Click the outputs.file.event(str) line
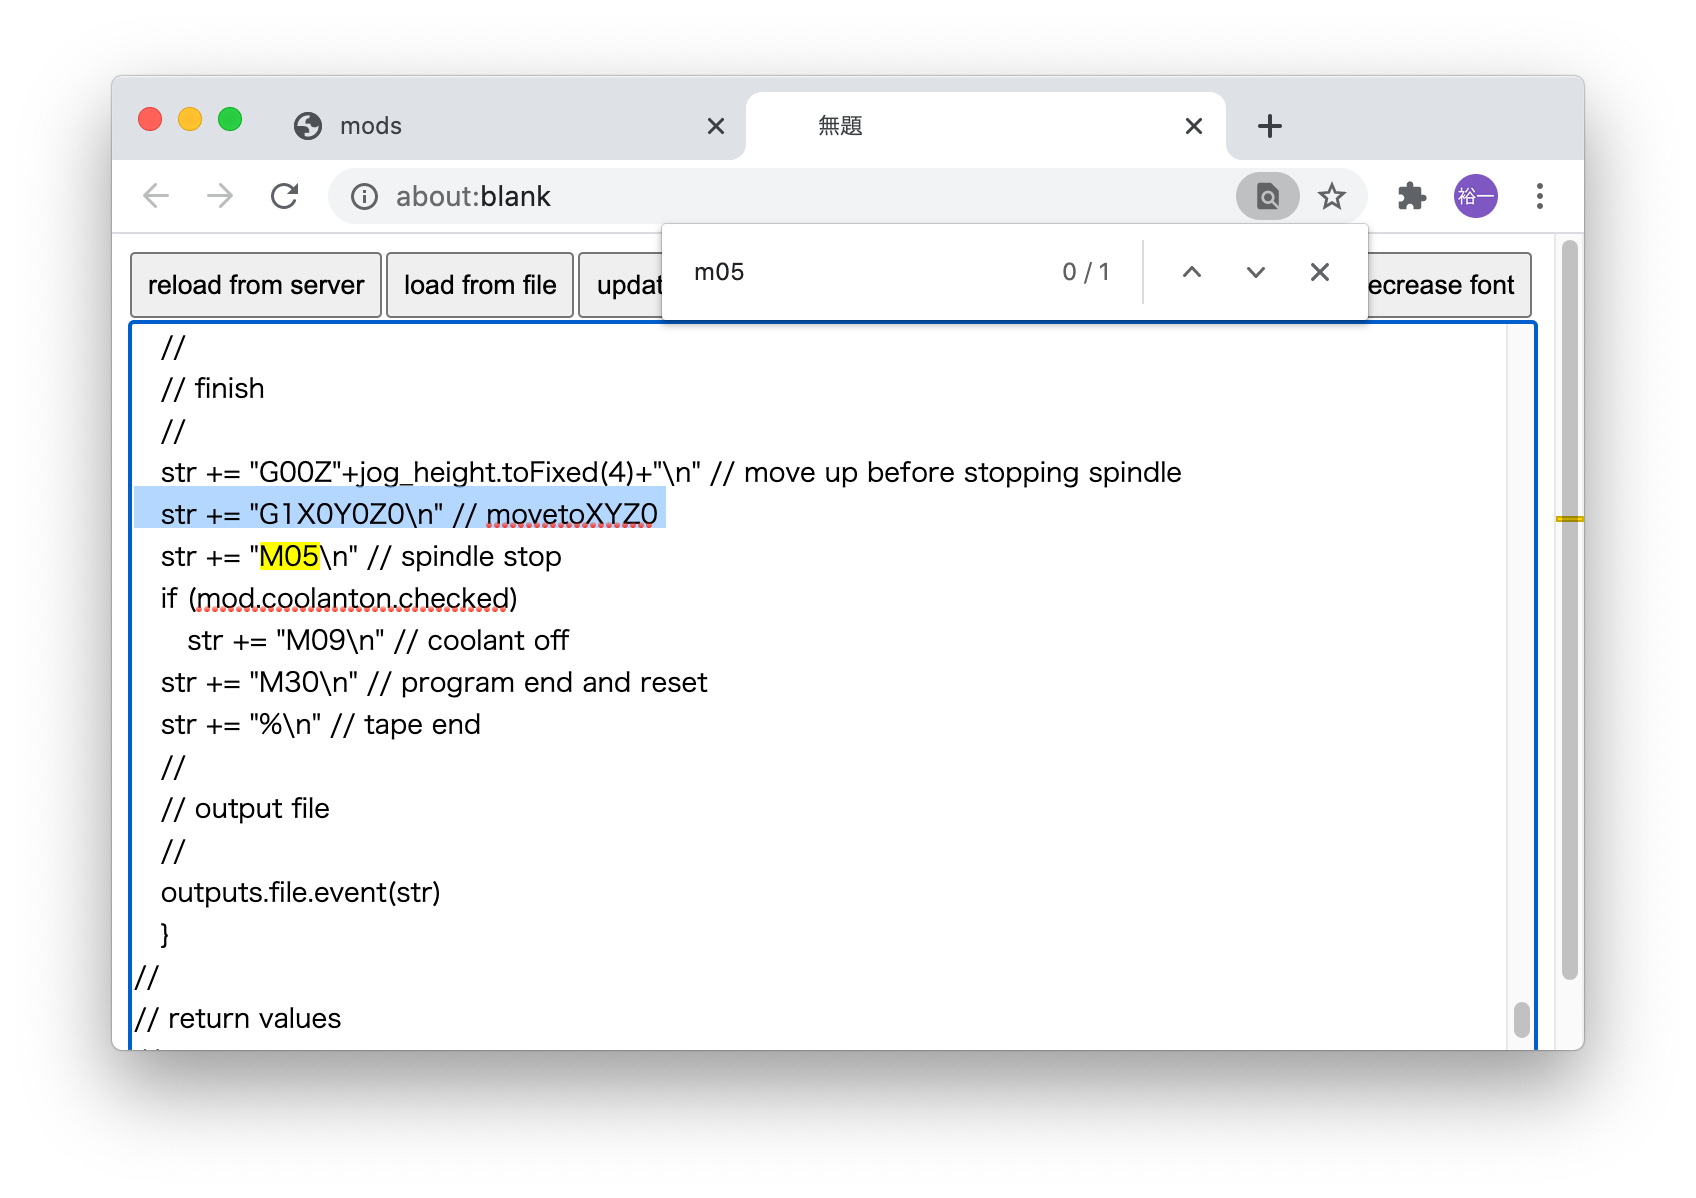1696x1198 pixels. click(300, 892)
